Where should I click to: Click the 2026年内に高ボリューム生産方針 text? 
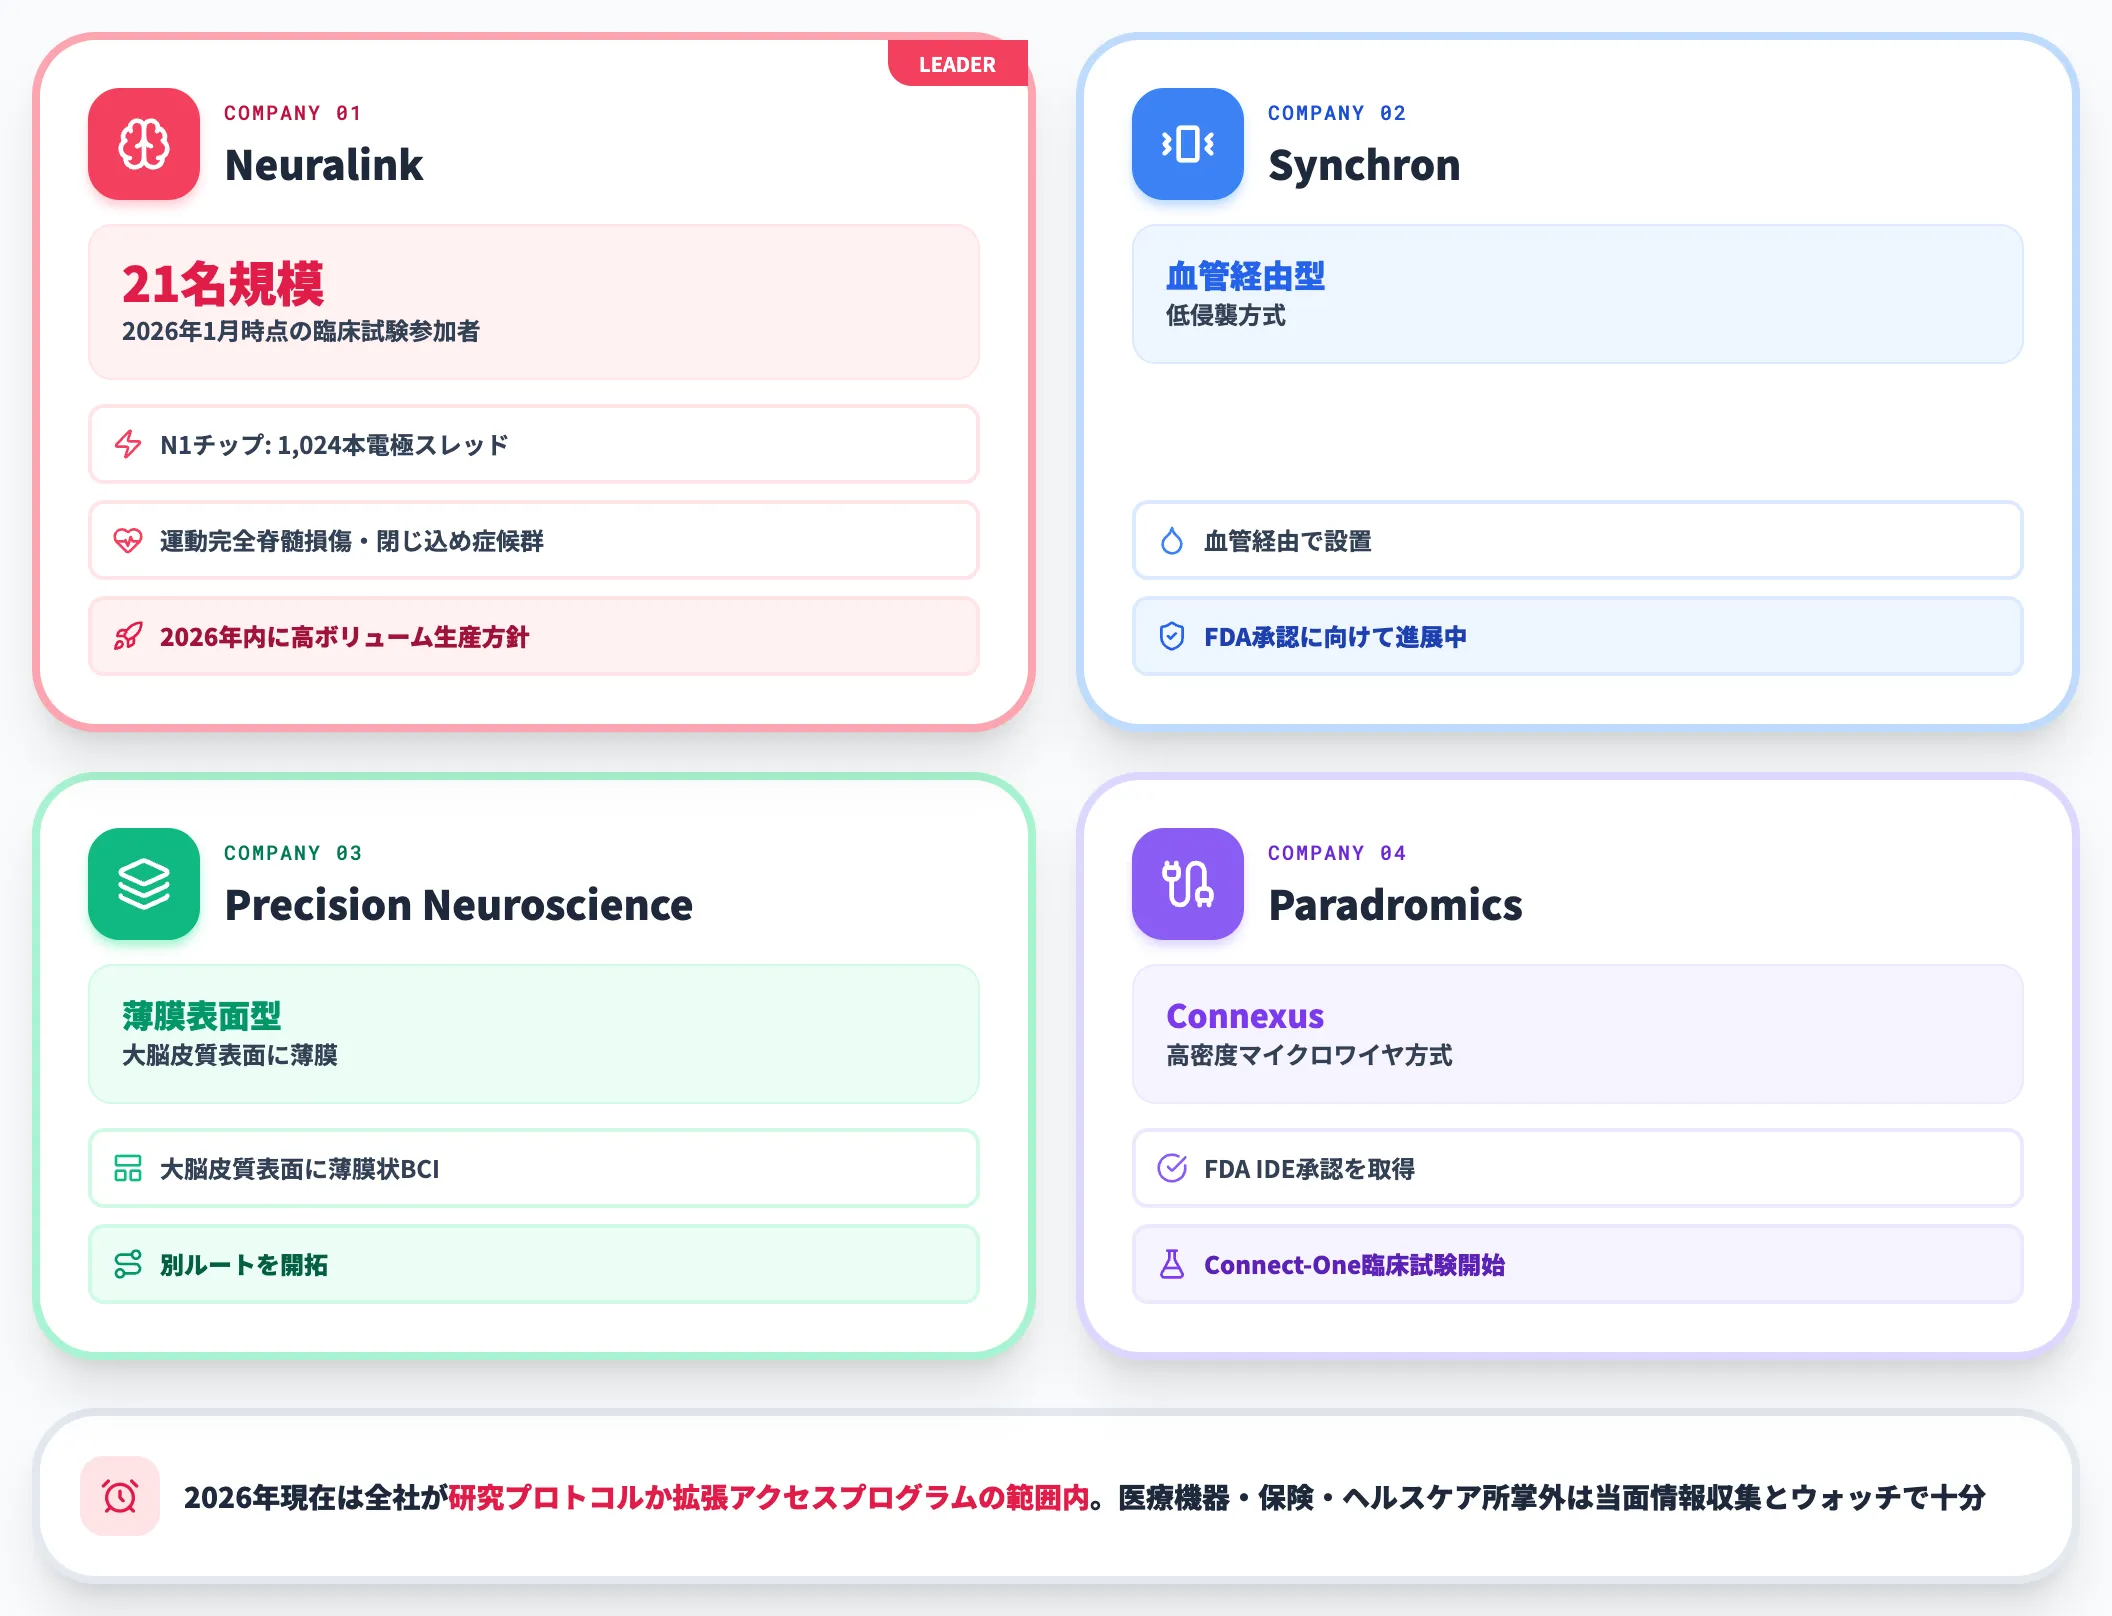pyautogui.click(x=344, y=637)
